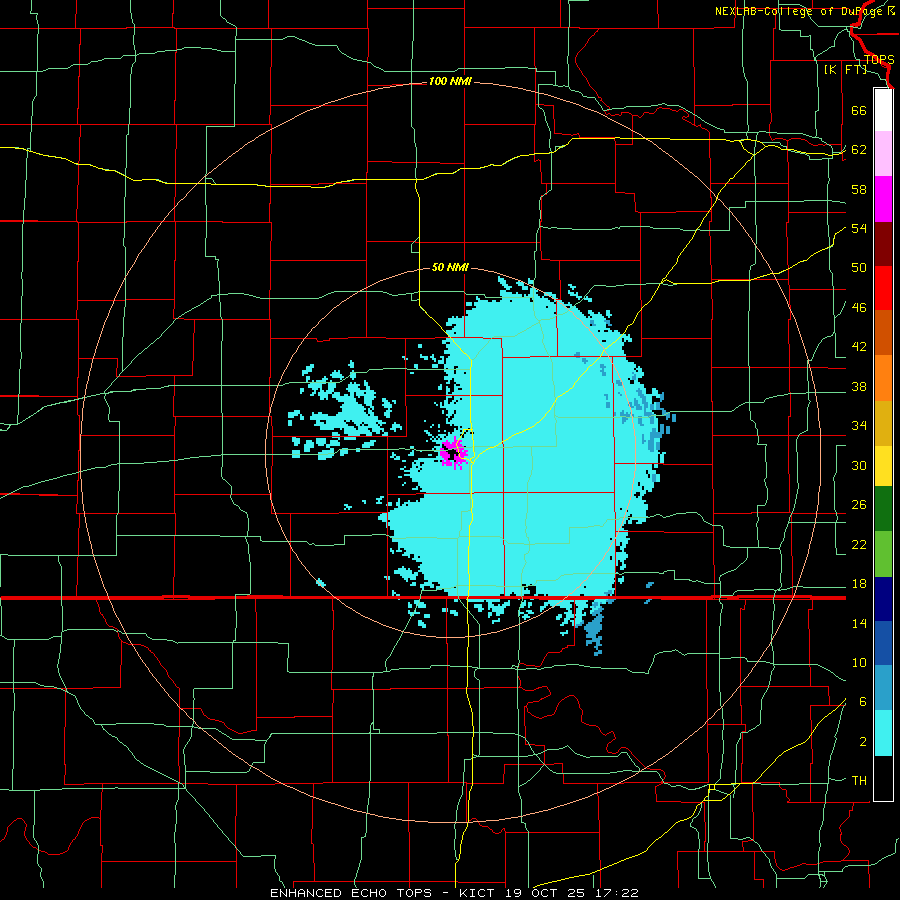Screen dimensions: 900x900
Task: Click the 50 legend value
Action: [x=859, y=268]
